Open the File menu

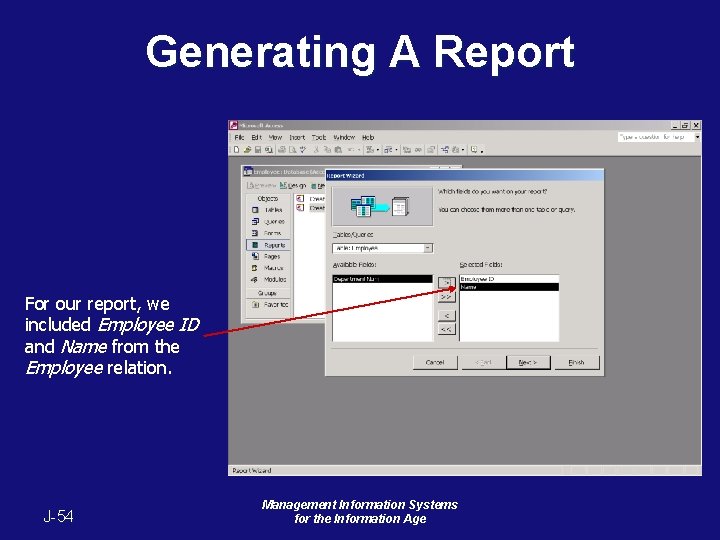(x=239, y=137)
